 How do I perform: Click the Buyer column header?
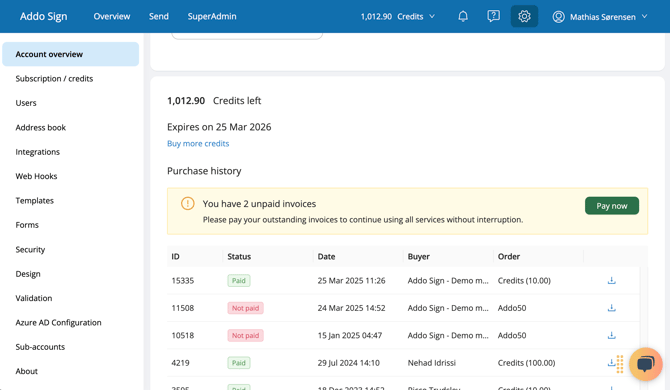pos(419,256)
